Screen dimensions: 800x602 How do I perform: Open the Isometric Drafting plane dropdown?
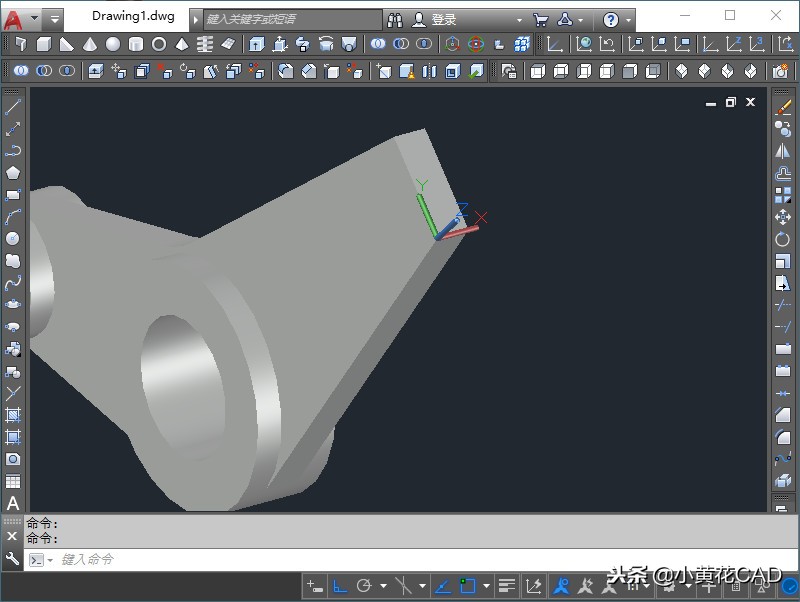click(x=422, y=586)
